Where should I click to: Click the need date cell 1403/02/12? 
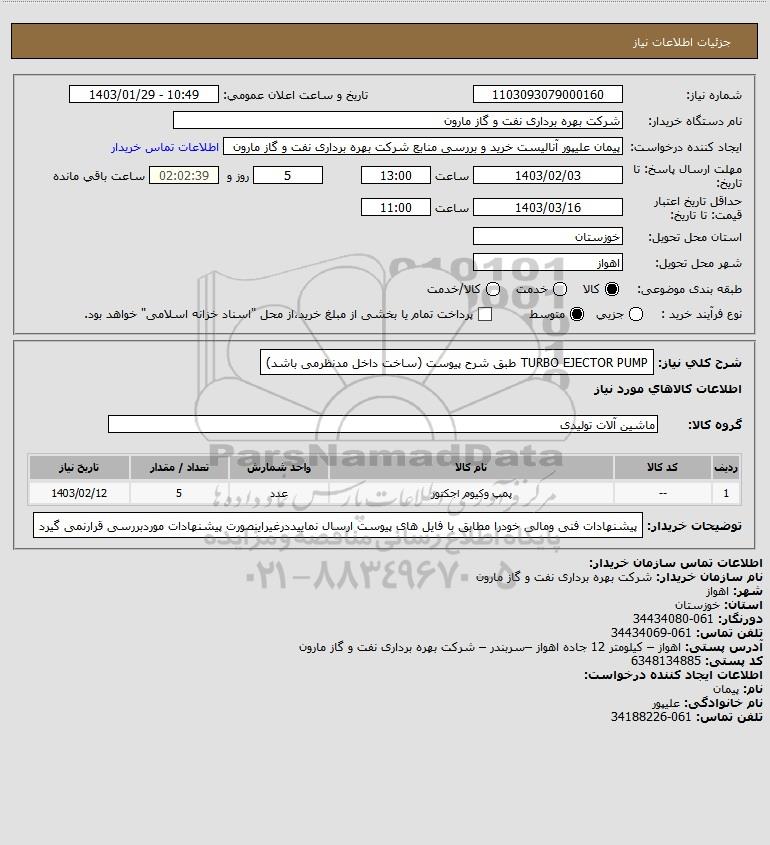(x=79, y=493)
